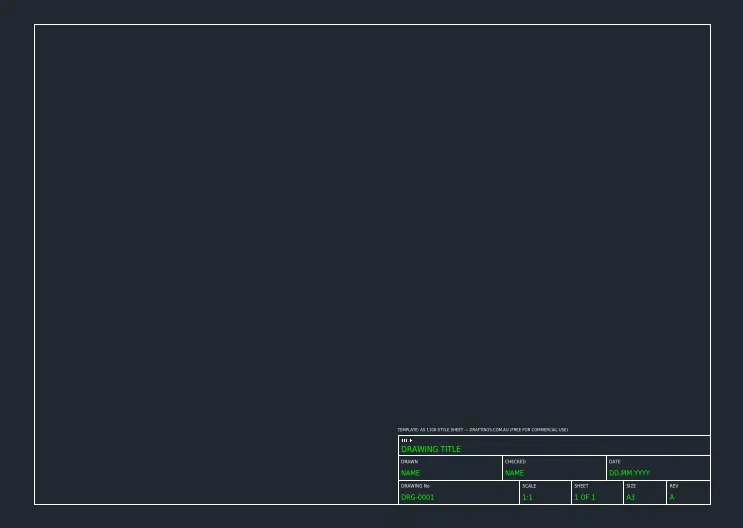The image size is (743, 528).
Task: Click the DATE field label
Action: pos(615,462)
